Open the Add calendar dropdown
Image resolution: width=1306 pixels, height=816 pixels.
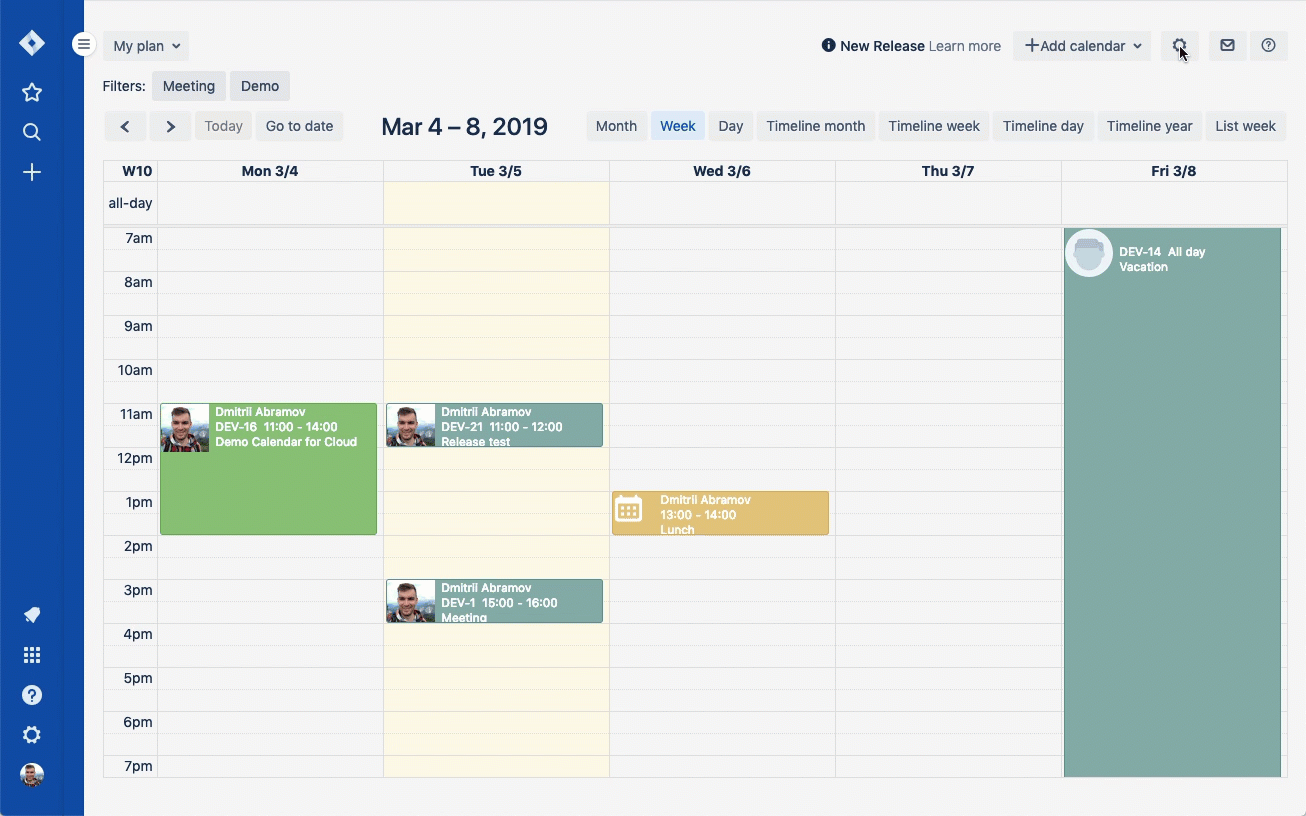1082,46
